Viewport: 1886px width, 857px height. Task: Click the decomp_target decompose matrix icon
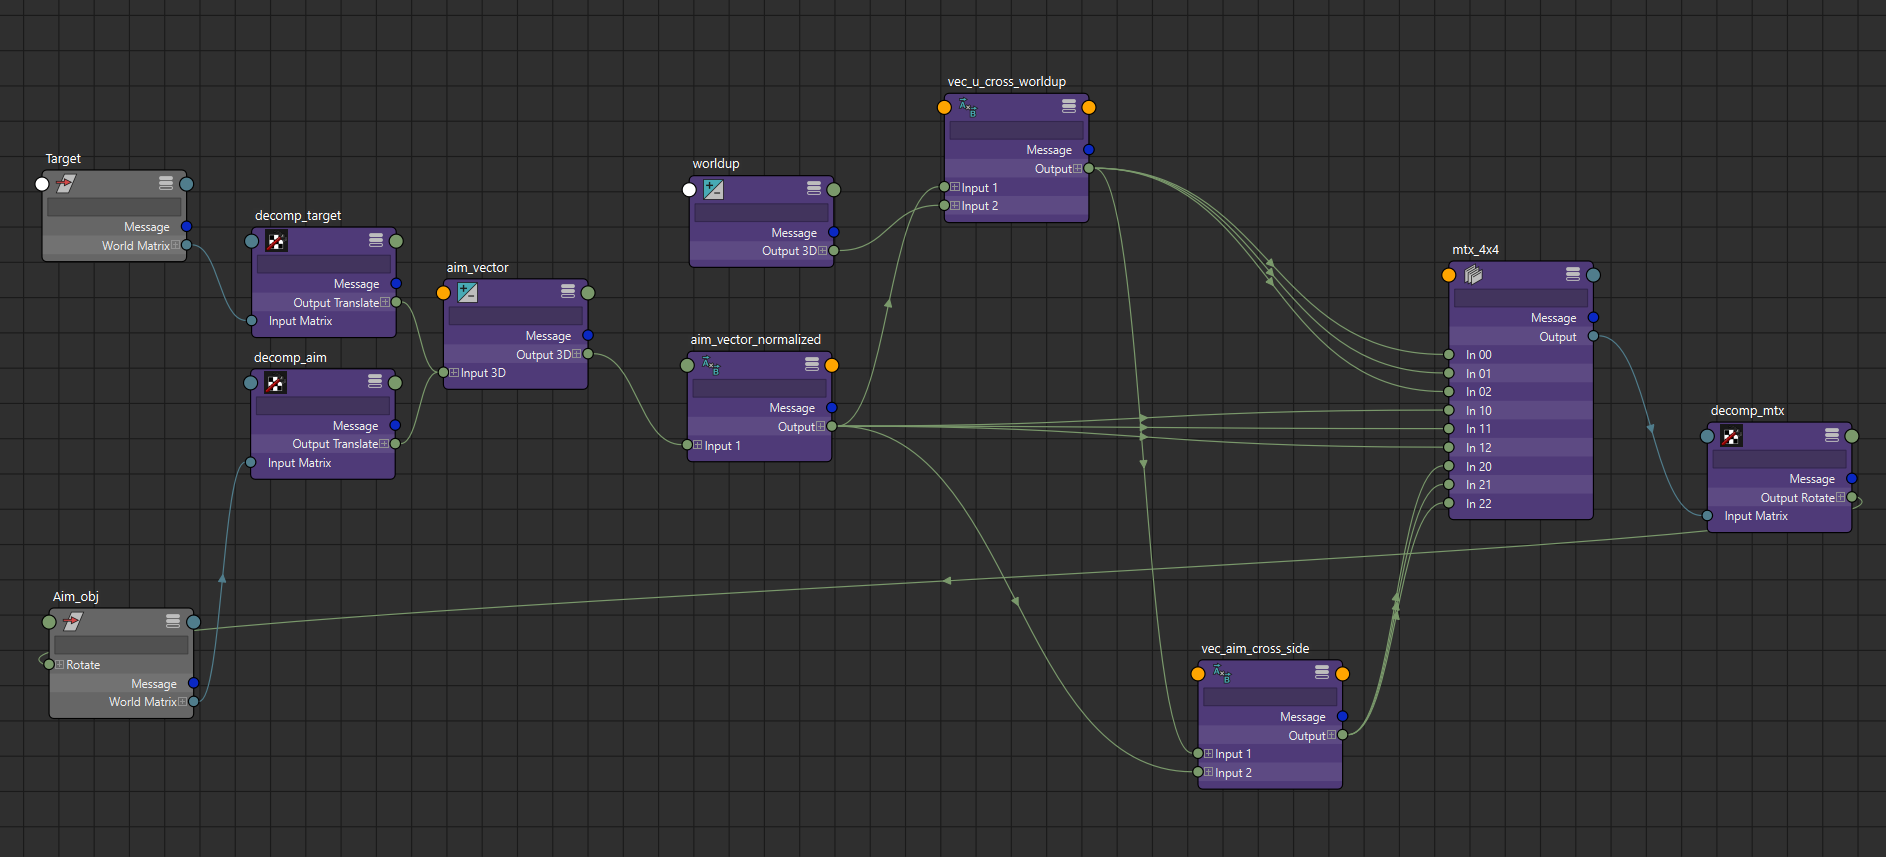coord(276,241)
